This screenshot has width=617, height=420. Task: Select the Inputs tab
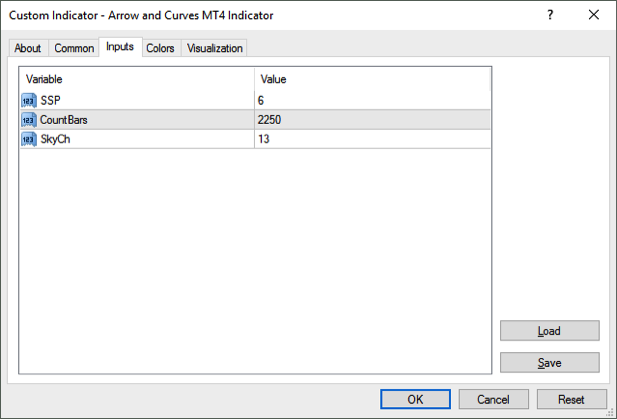pos(120,47)
